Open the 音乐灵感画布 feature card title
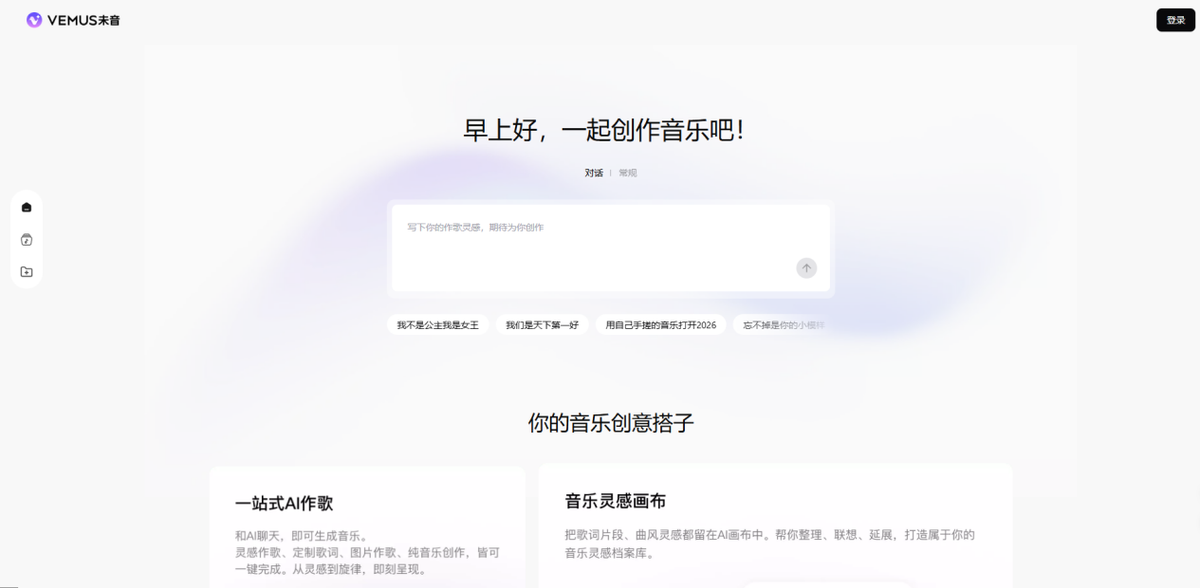The height and width of the screenshot is (588, 1200). pyautogui.click(x=615, y=501)
